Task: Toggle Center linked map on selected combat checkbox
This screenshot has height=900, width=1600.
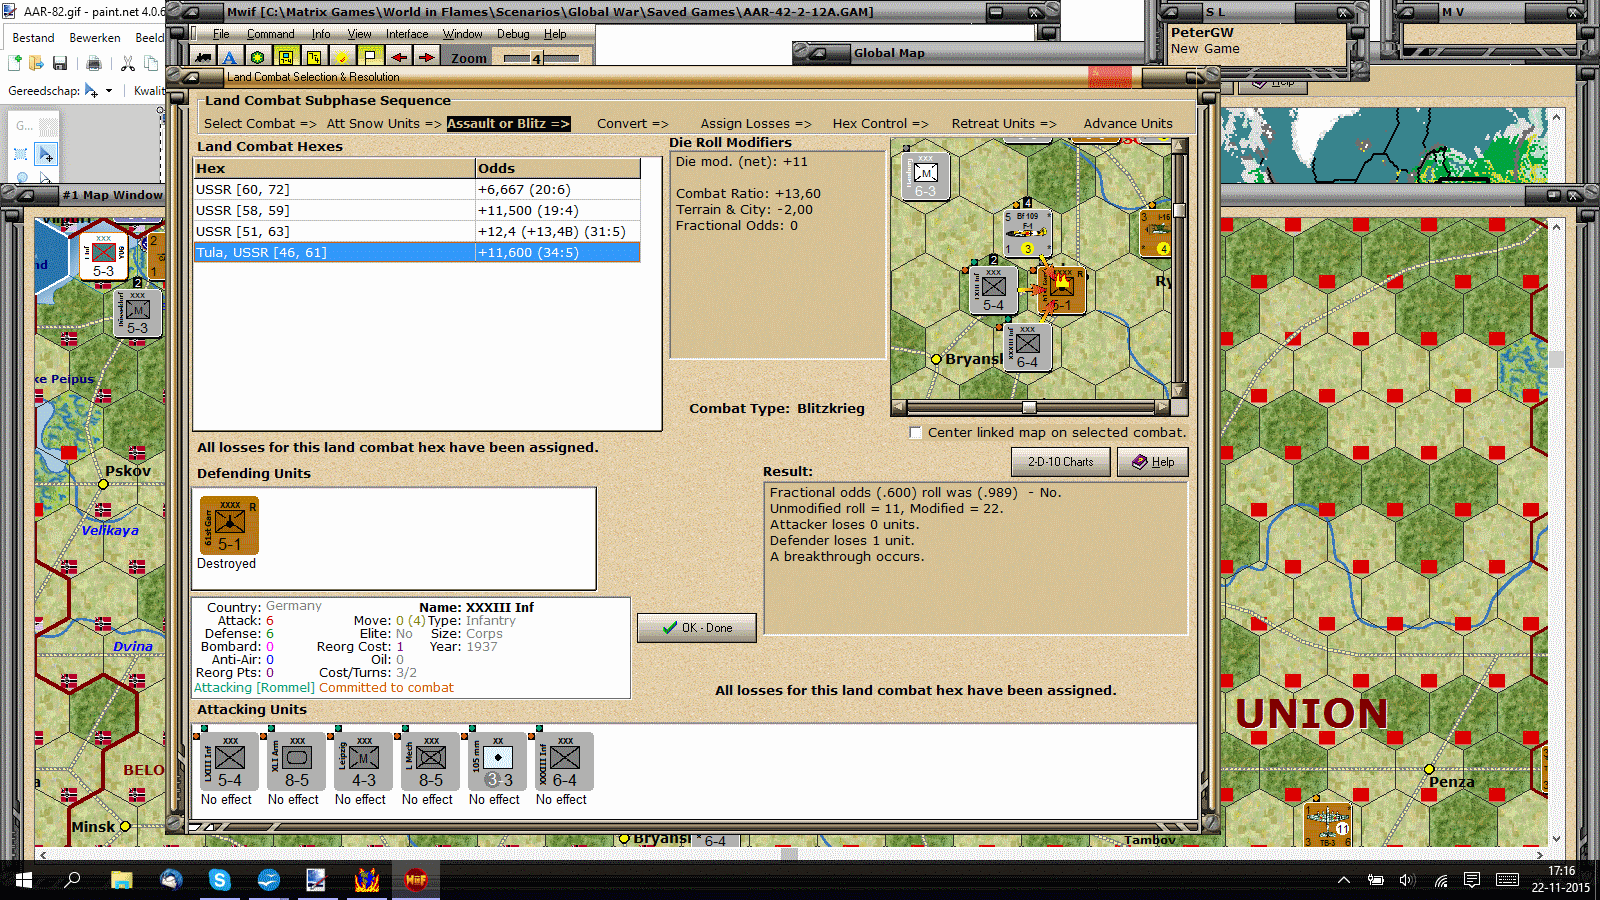Action: pos(915,433)
